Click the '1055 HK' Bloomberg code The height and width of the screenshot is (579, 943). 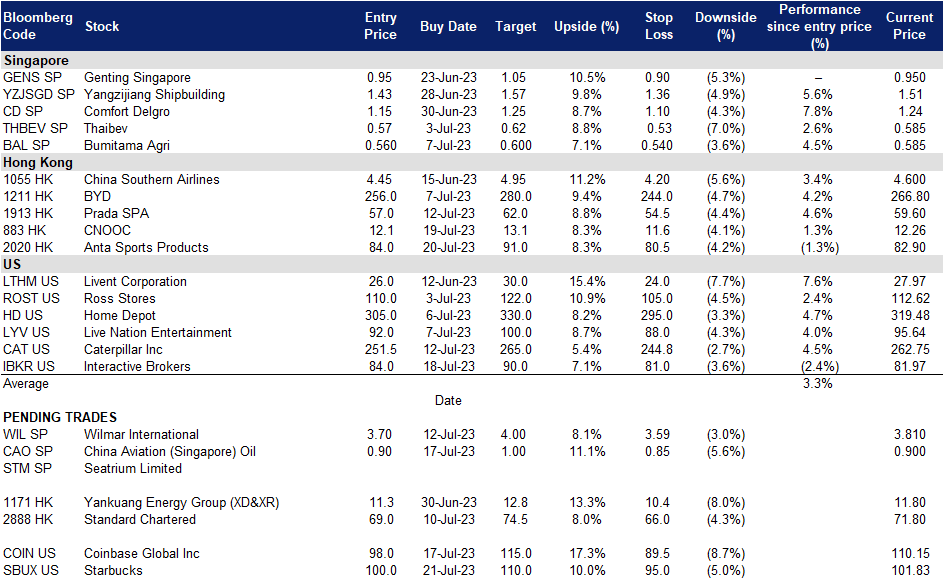[x=28, y=179]
